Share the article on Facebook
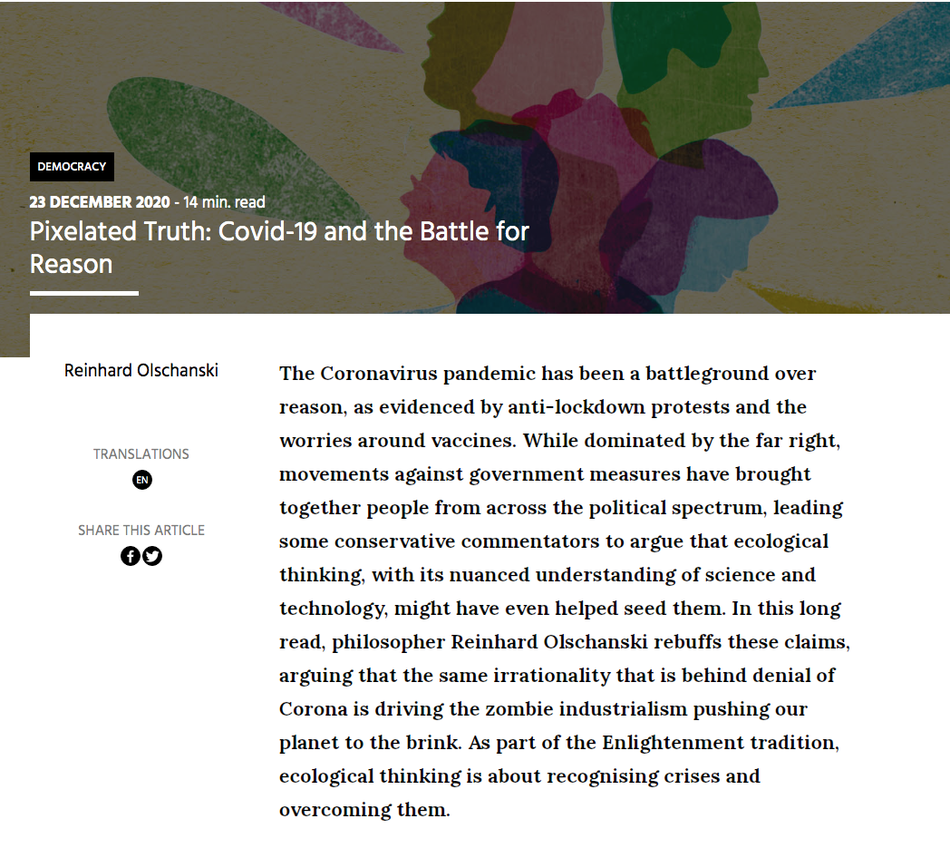 130,555
